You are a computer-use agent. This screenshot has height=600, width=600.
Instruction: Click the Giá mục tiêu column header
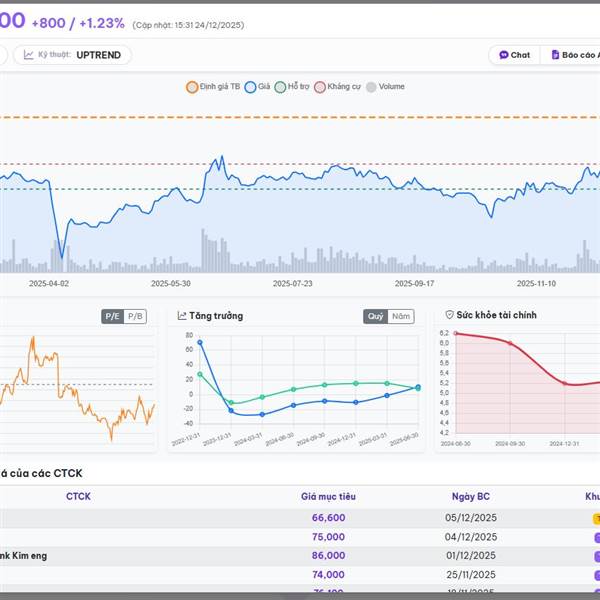point(328,497)
